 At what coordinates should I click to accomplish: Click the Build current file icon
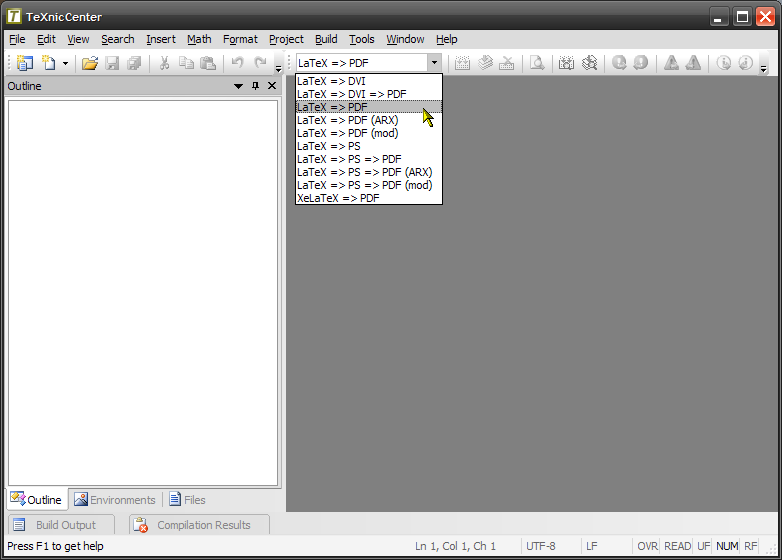462,63
